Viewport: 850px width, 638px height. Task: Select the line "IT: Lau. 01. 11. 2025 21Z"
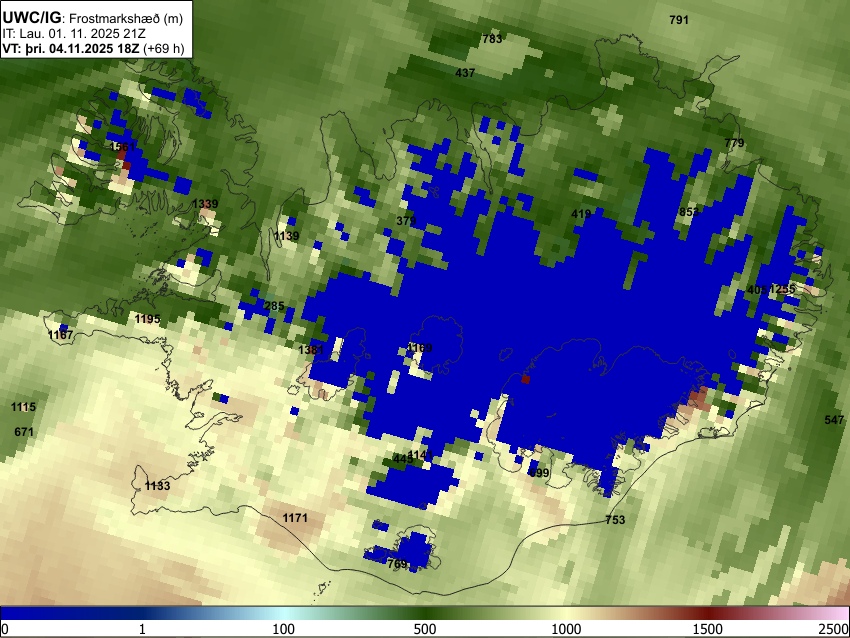[x=73, y=34]
